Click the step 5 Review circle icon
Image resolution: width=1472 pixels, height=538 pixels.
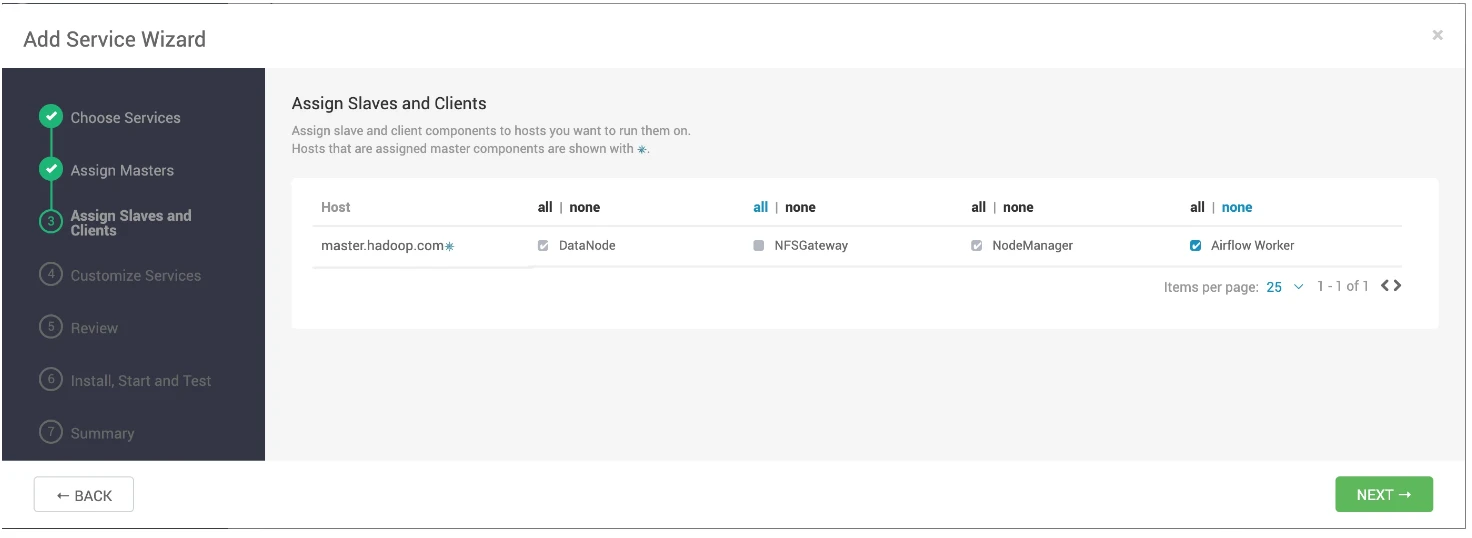[51, 327]
